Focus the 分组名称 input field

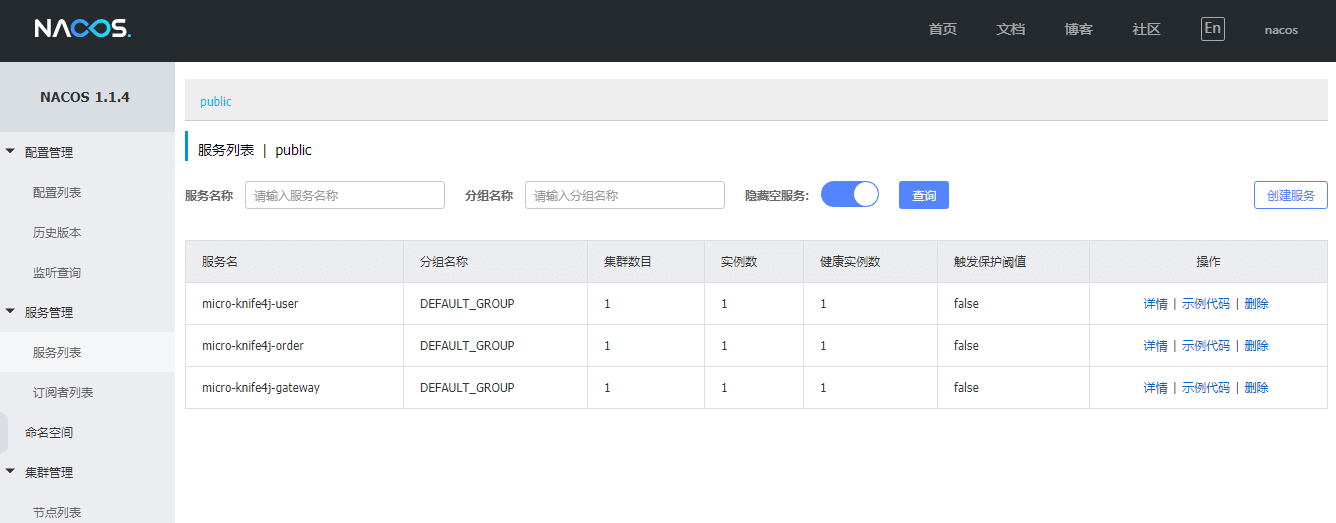tap(625, 195)
